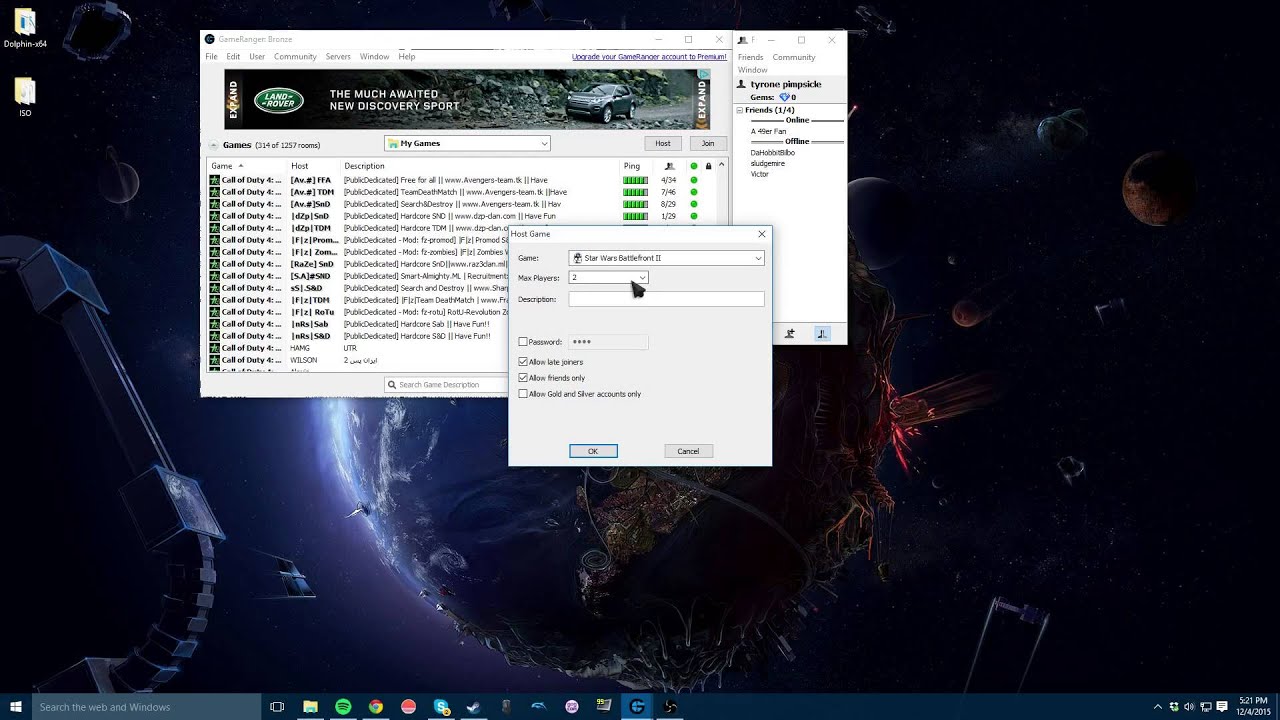Screen dimensions: 1280x720
Task: Open Community menu in friends window
Action: point(794,57)
